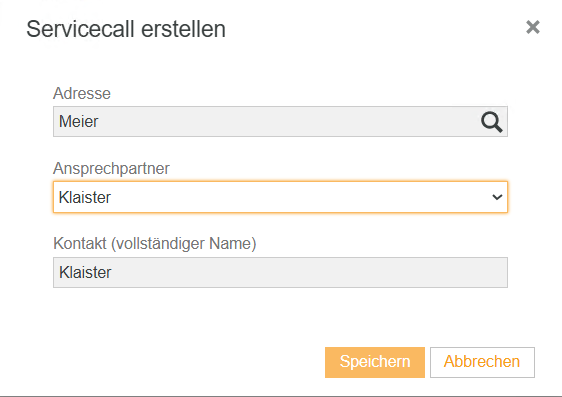Open the Klaister combo box
This screenshot has height=397, width=562.
point(280,197)
